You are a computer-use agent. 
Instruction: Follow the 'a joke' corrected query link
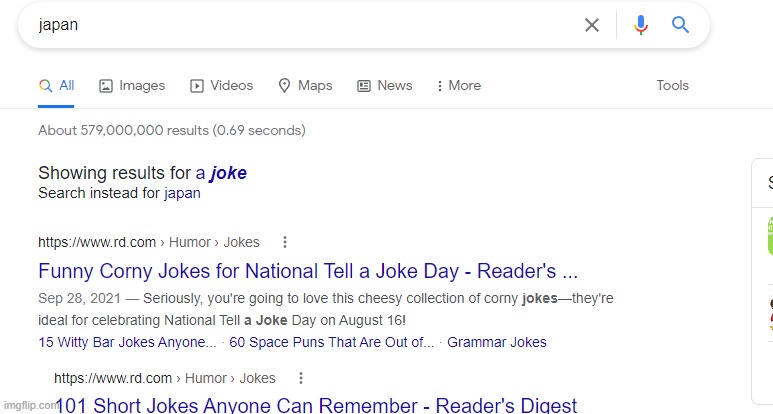(x=221, y=173)
